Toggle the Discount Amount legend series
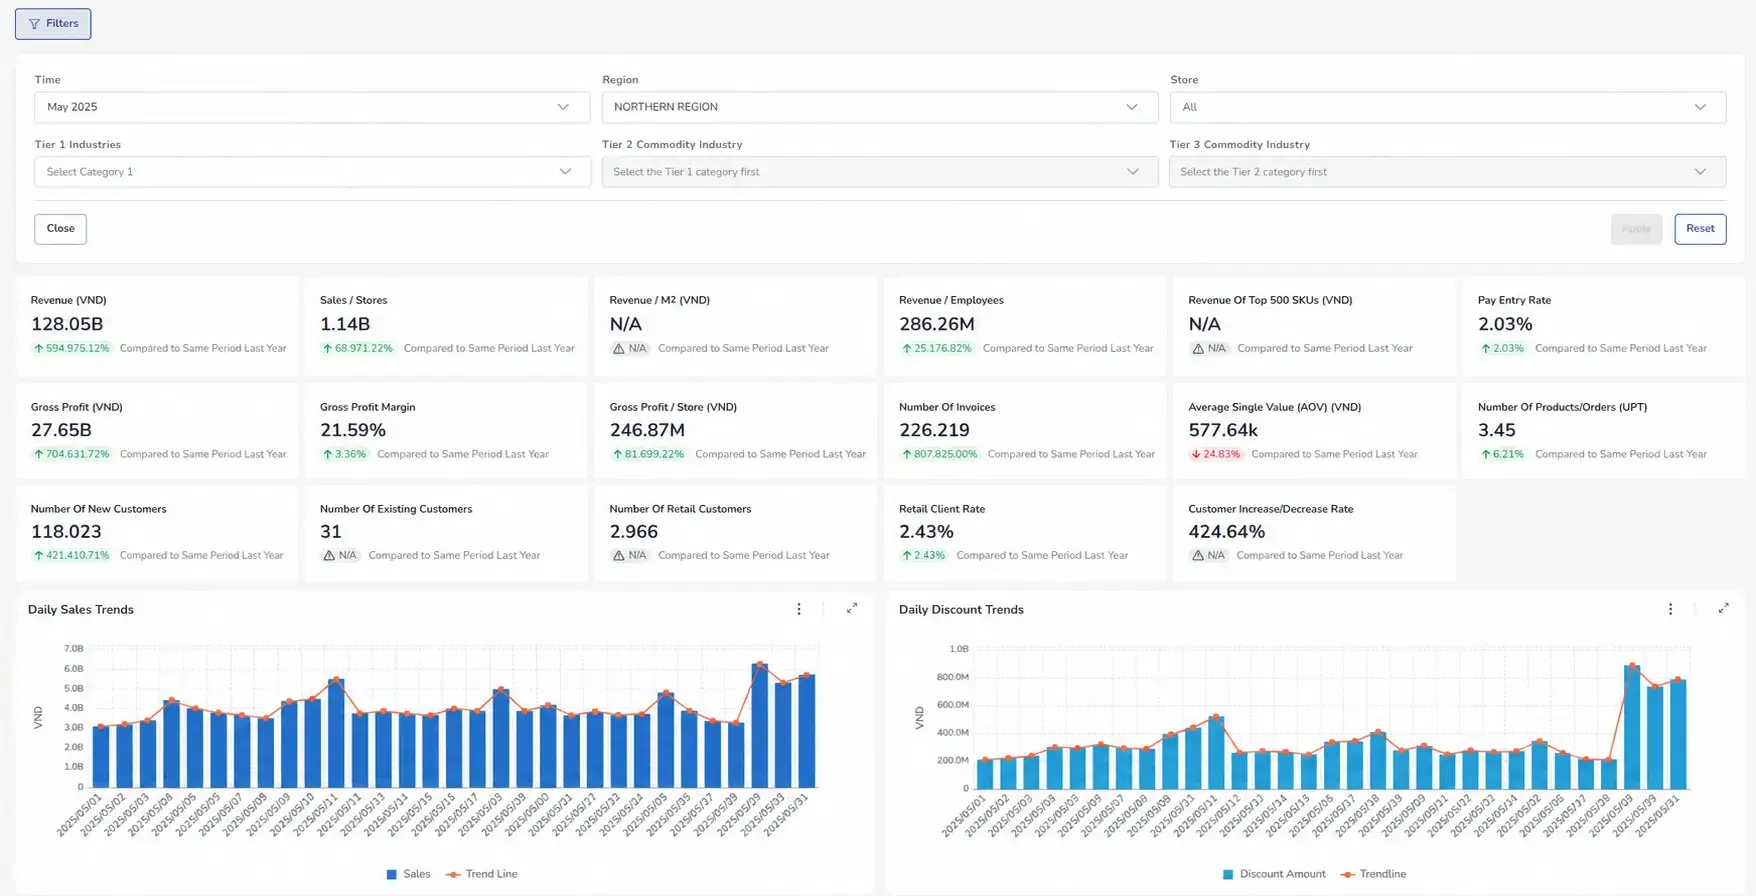Screen dimensions: 1756x896 (x=1274, y=874)
